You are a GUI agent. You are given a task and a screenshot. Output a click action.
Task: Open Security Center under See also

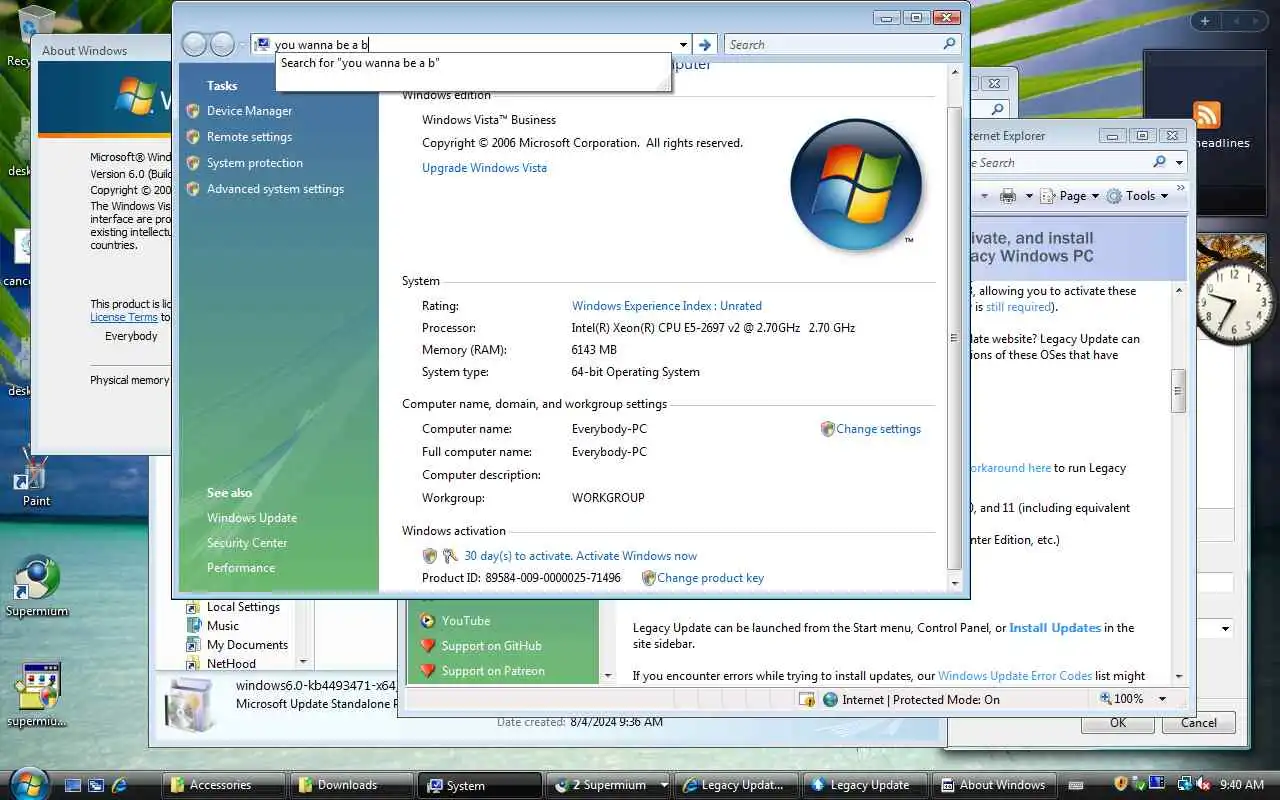tap(247, 543)
